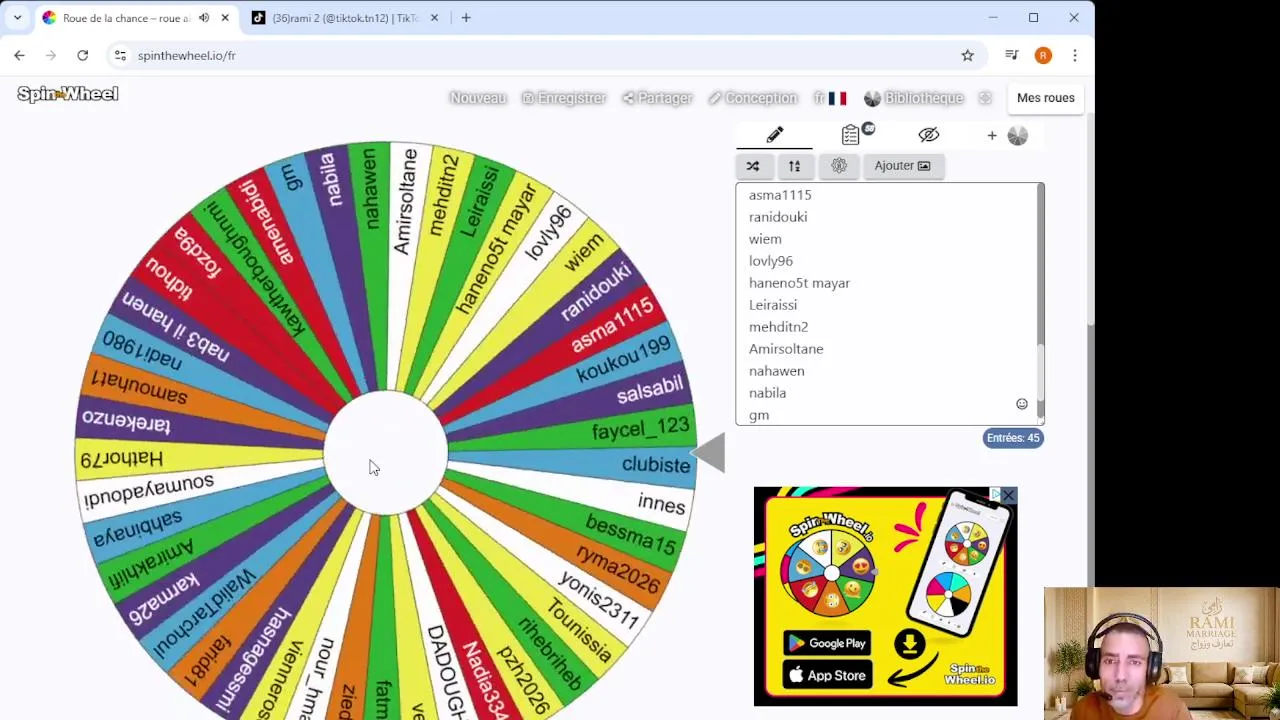The height and width of the screenshot is (720, 1280).
Task: Open the Nouveau menu item
Action: point(478,98)
